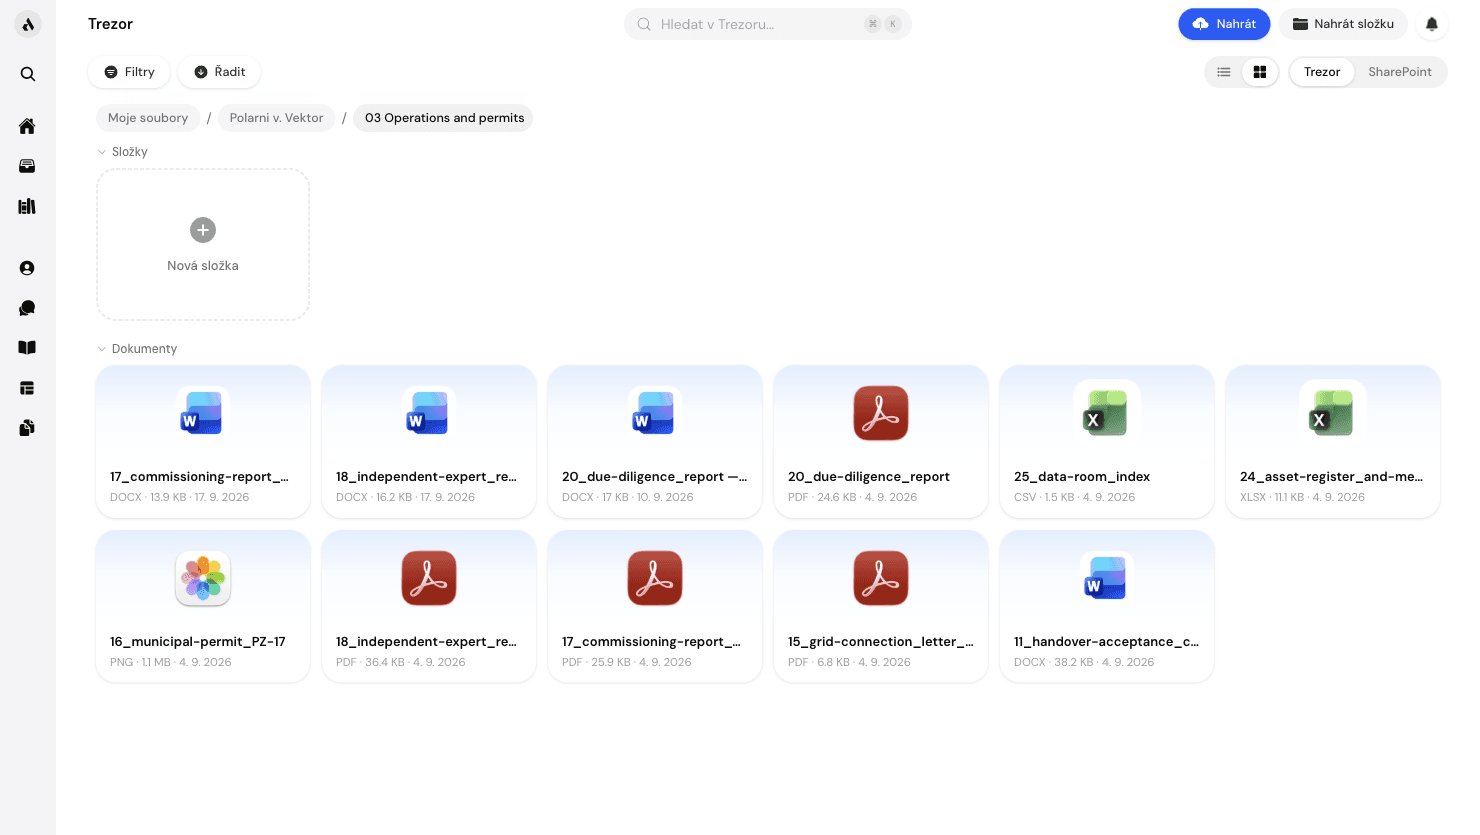Open the inbox tray sidebar icon
Image resolution: width=1480 pixels, height=835 pixels.
coord(28,166)
